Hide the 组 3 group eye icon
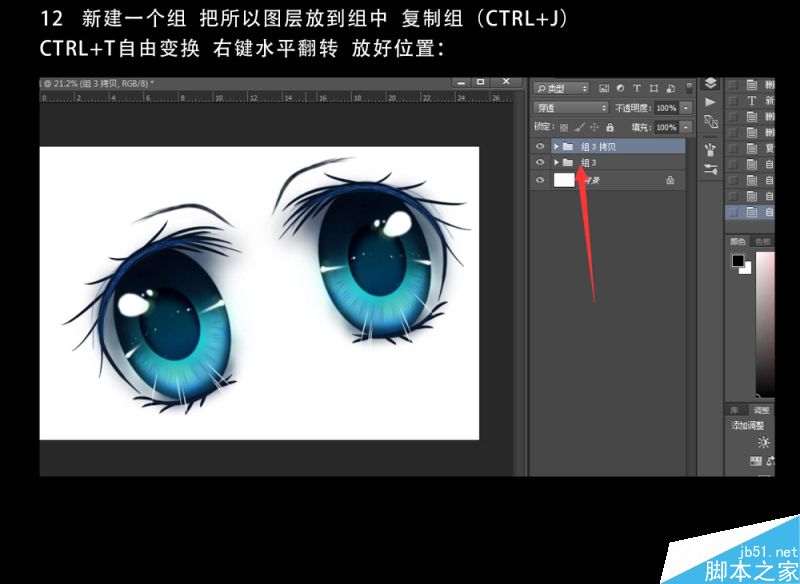This screenshot has width=800, height=584. tap(540, 162)
